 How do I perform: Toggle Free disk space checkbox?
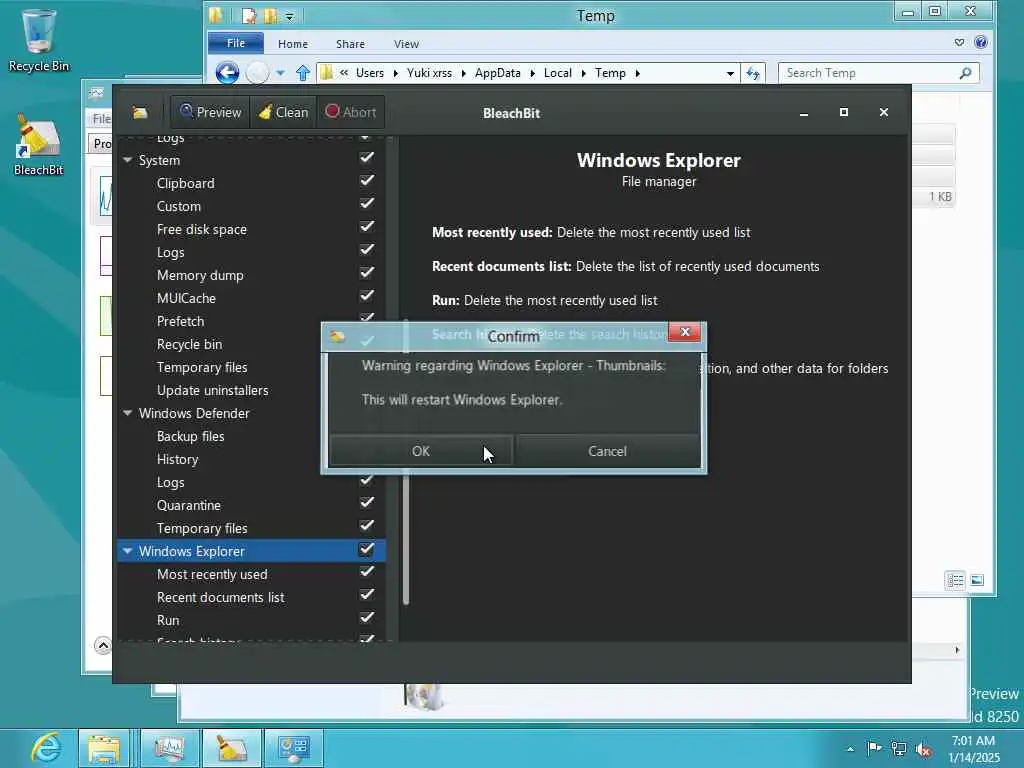[367, 227]
